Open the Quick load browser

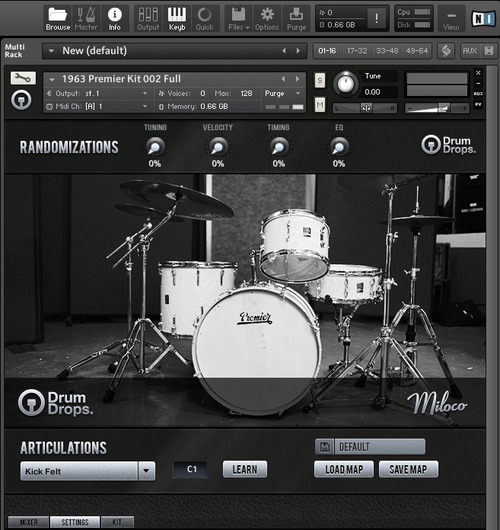tap(205, 19)
